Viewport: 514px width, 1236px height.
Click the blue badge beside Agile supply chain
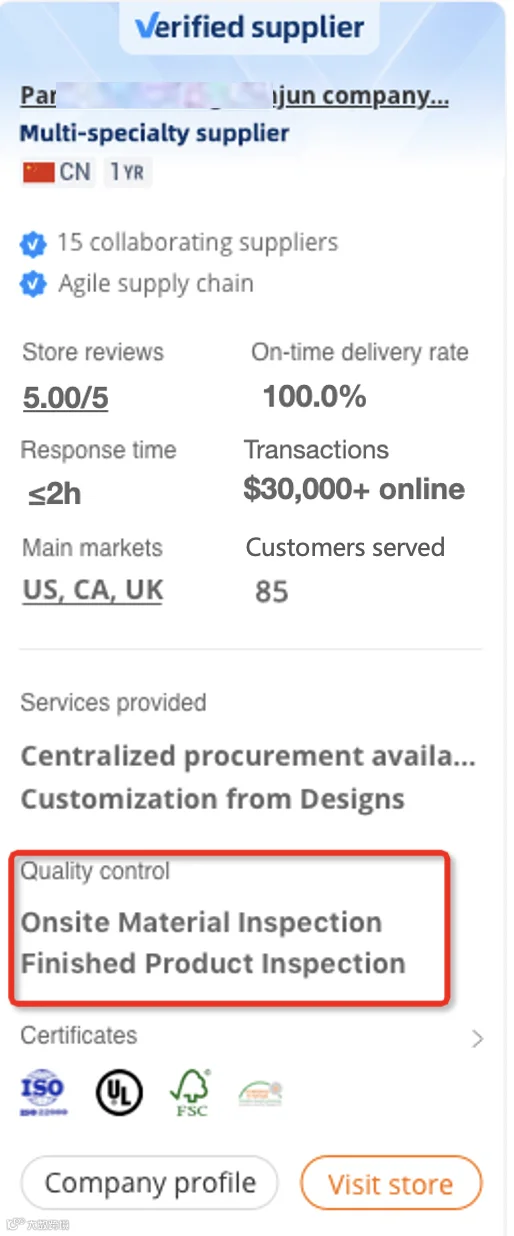coord(33,284)
